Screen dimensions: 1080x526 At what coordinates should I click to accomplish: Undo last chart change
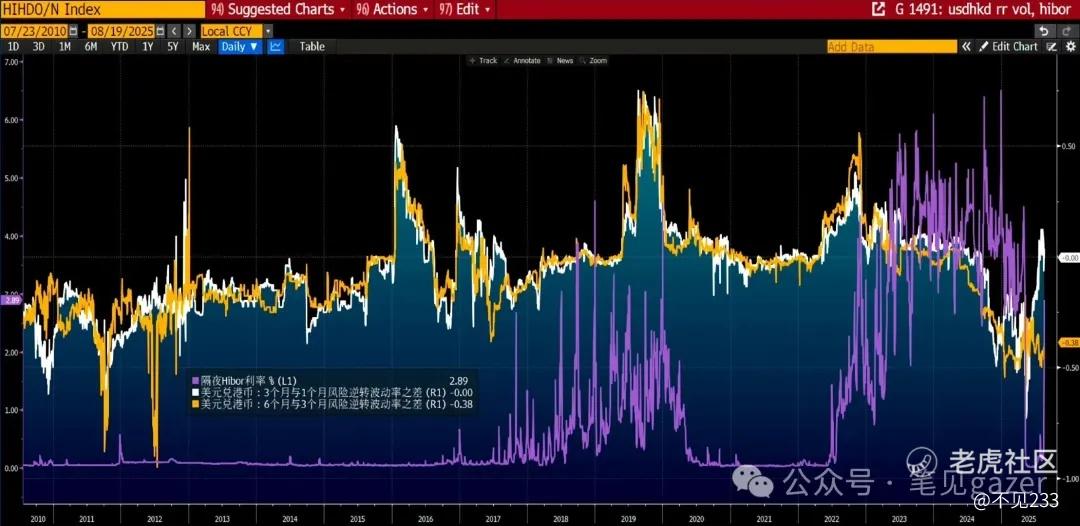tap(1044, 31)
